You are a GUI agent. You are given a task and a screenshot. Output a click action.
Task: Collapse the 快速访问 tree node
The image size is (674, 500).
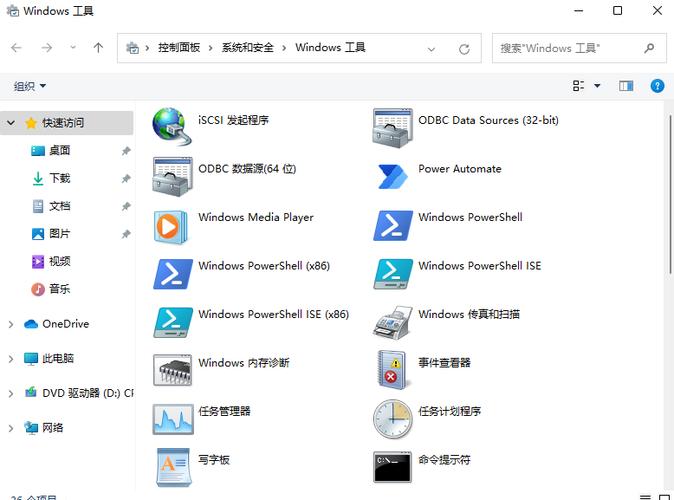(11, 123)
